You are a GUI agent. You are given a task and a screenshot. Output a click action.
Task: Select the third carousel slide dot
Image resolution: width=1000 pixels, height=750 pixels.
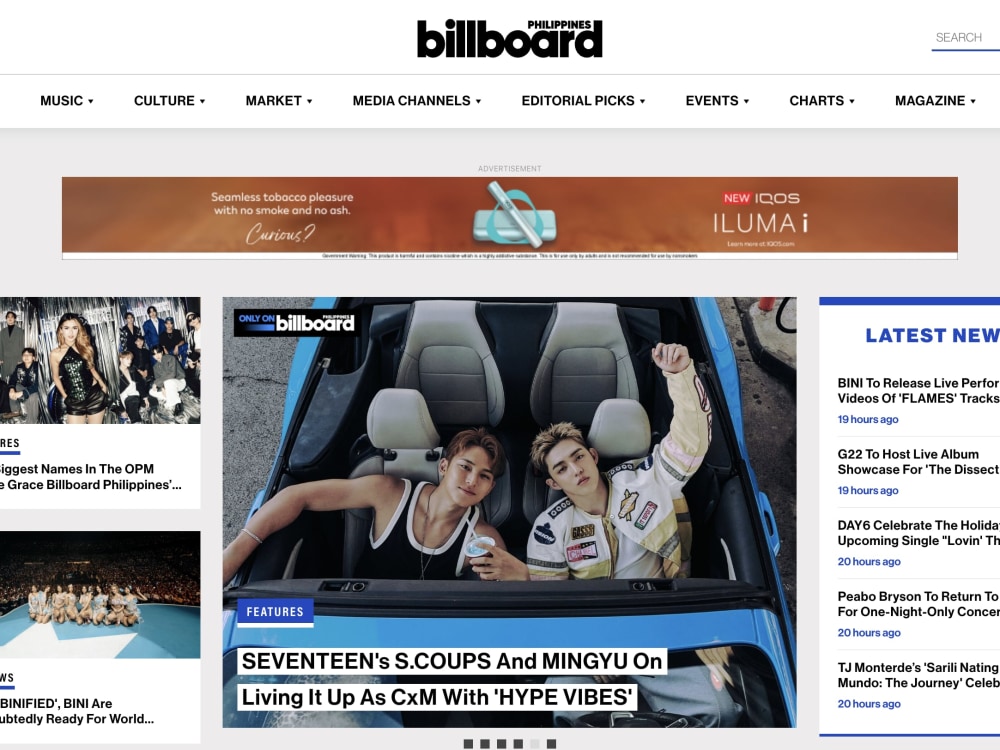click(x=501, y=744)
